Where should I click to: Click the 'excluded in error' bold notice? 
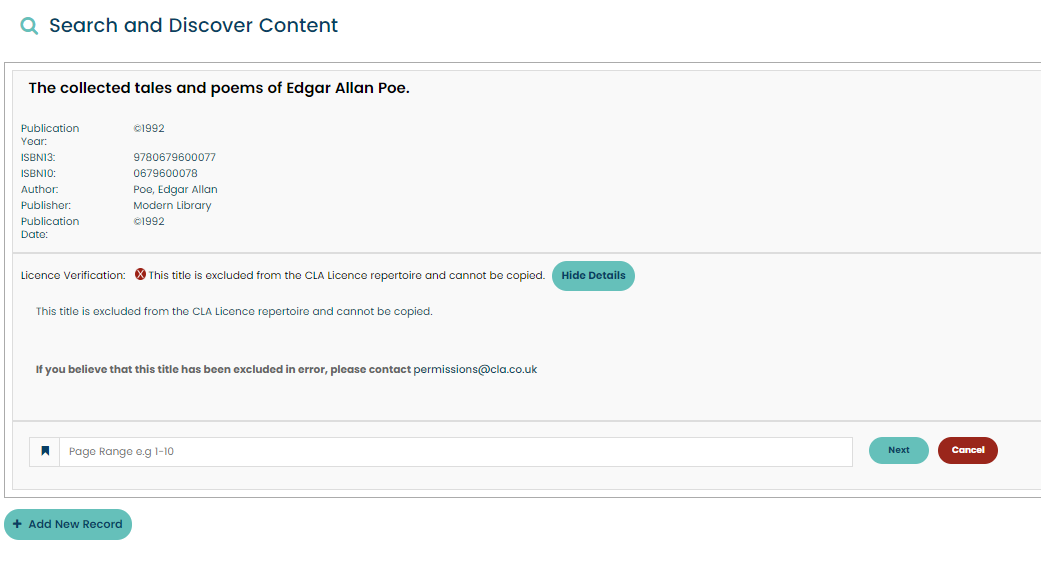point(223,369)
